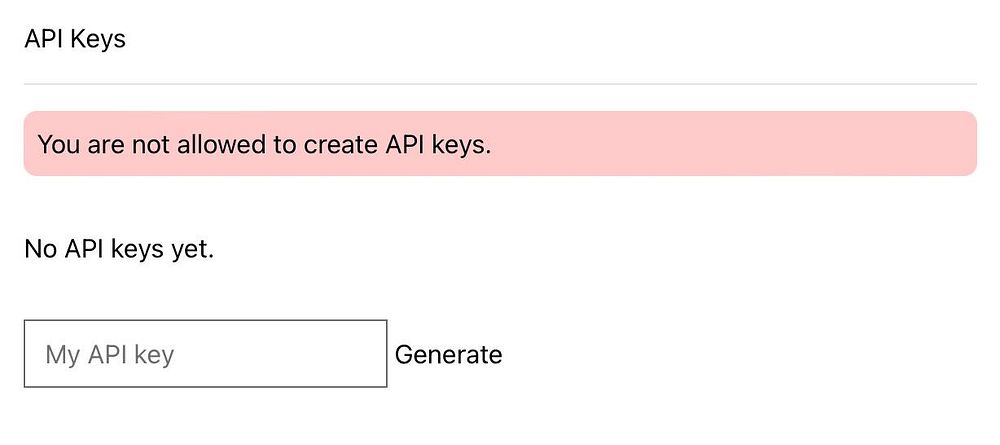
Task: Select the red error banner
Action: (500, 144)
